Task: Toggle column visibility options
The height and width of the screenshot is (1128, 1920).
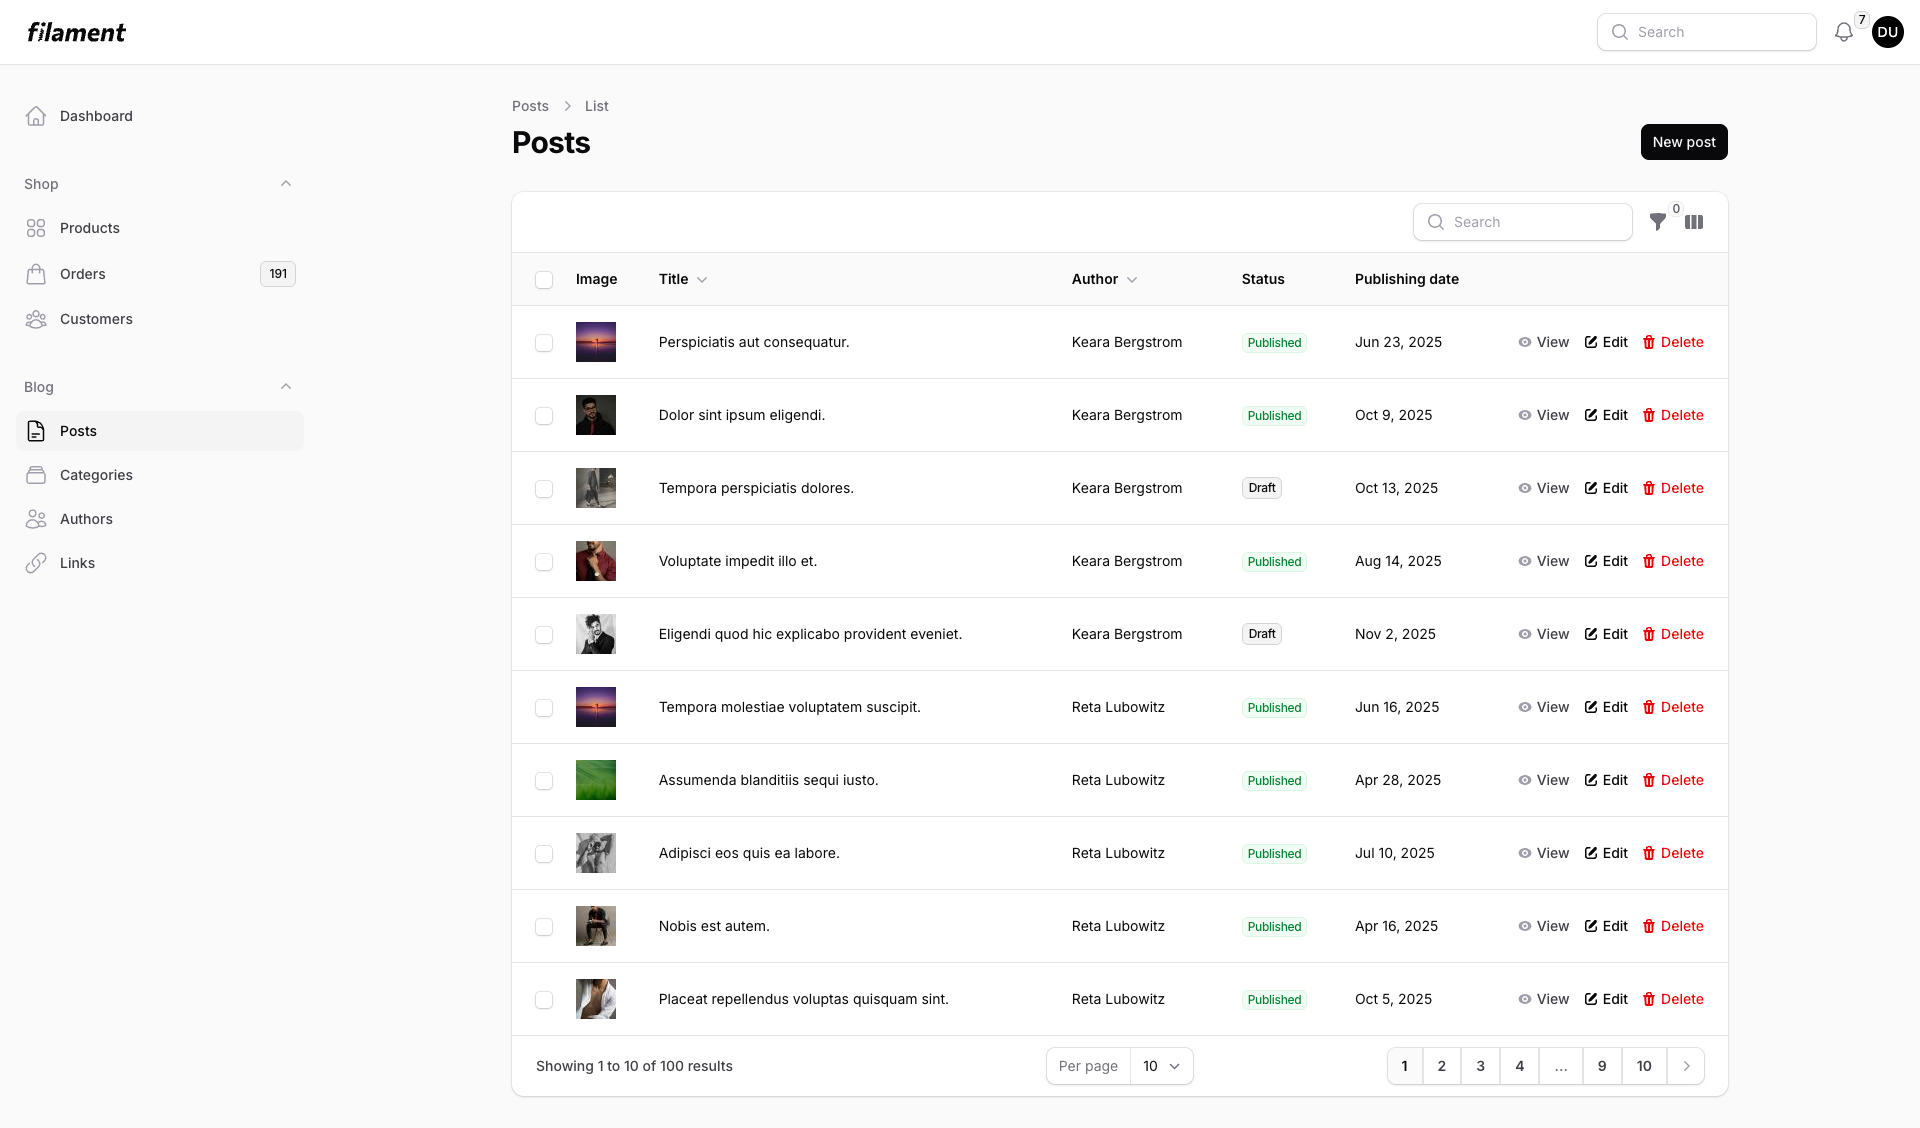Action: [1694, 222]
